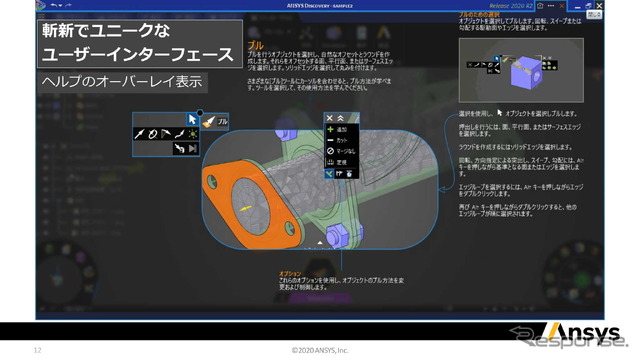Click the ANSYS Discovery application logo
The image size is (640, 360).
(x=40, y=5)
